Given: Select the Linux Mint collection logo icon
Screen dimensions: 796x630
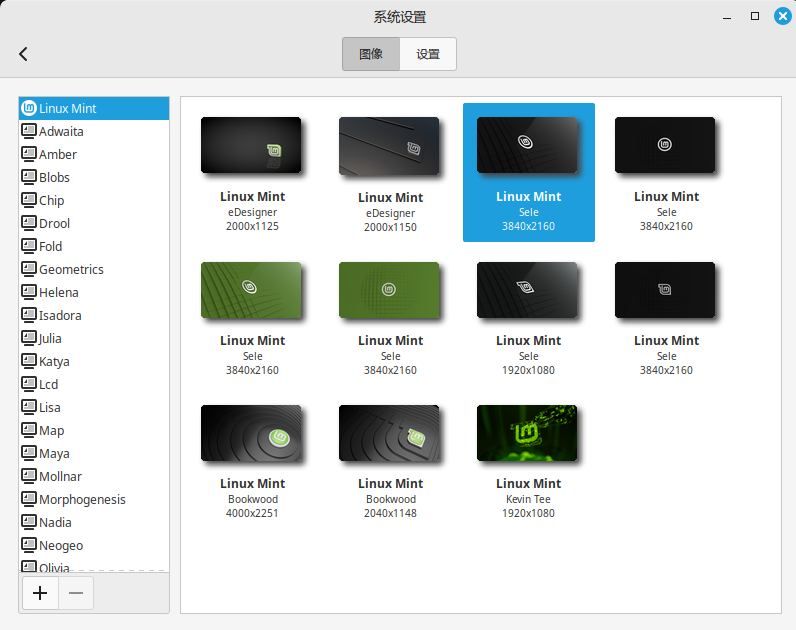Looking at the screenshot, I should point(29,108).
